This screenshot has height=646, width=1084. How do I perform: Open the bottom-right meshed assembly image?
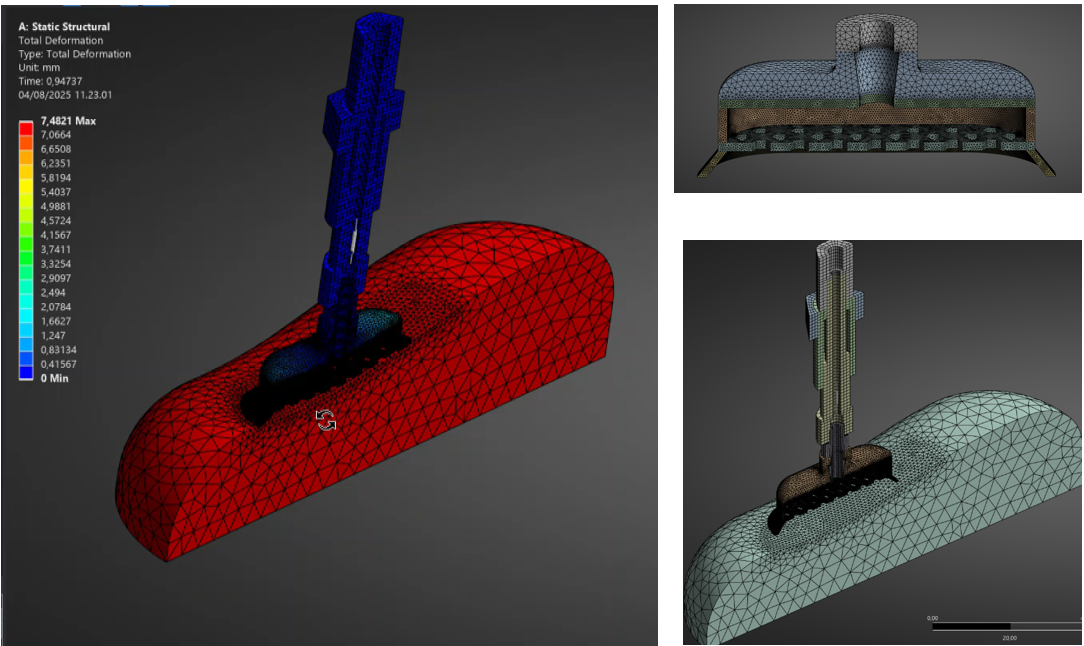(x=882, y=442)
